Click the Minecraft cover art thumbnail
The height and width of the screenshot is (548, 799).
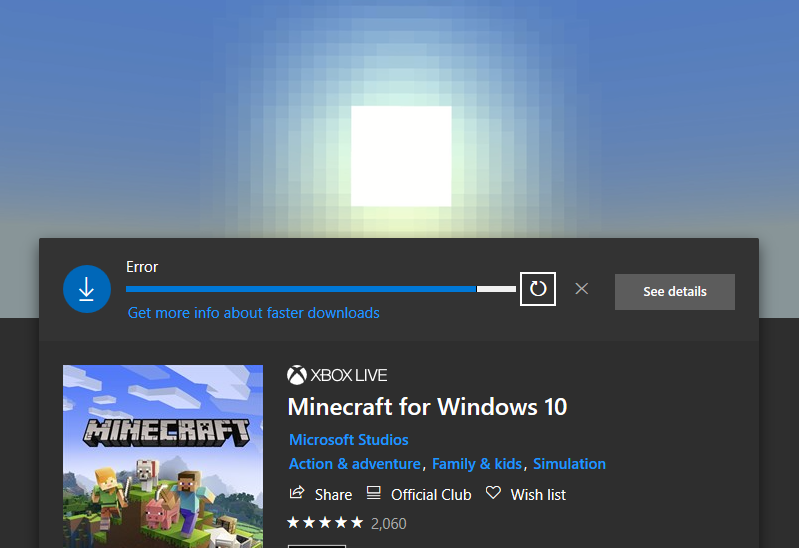(x=163, y=456)
